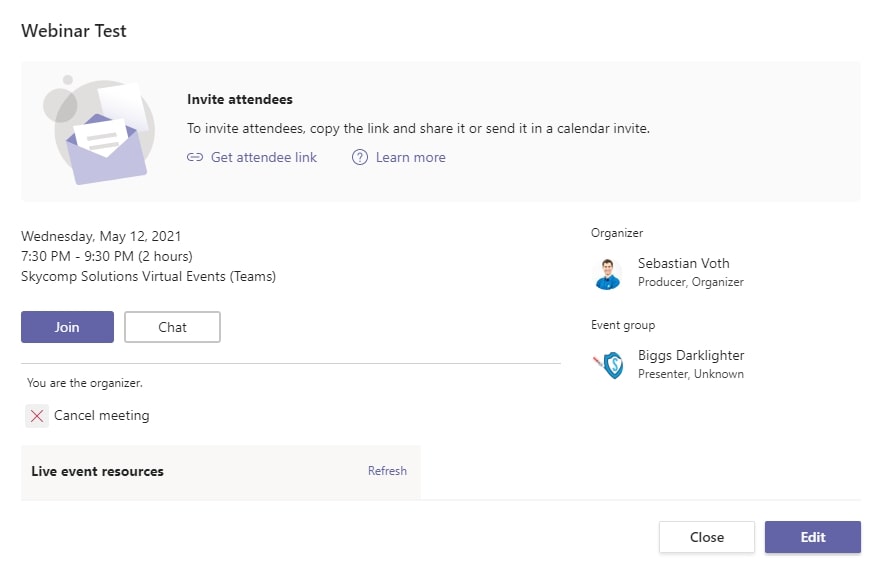Close the webinar details view
This screenshot has width=890, height=577.
coord(706,537)
